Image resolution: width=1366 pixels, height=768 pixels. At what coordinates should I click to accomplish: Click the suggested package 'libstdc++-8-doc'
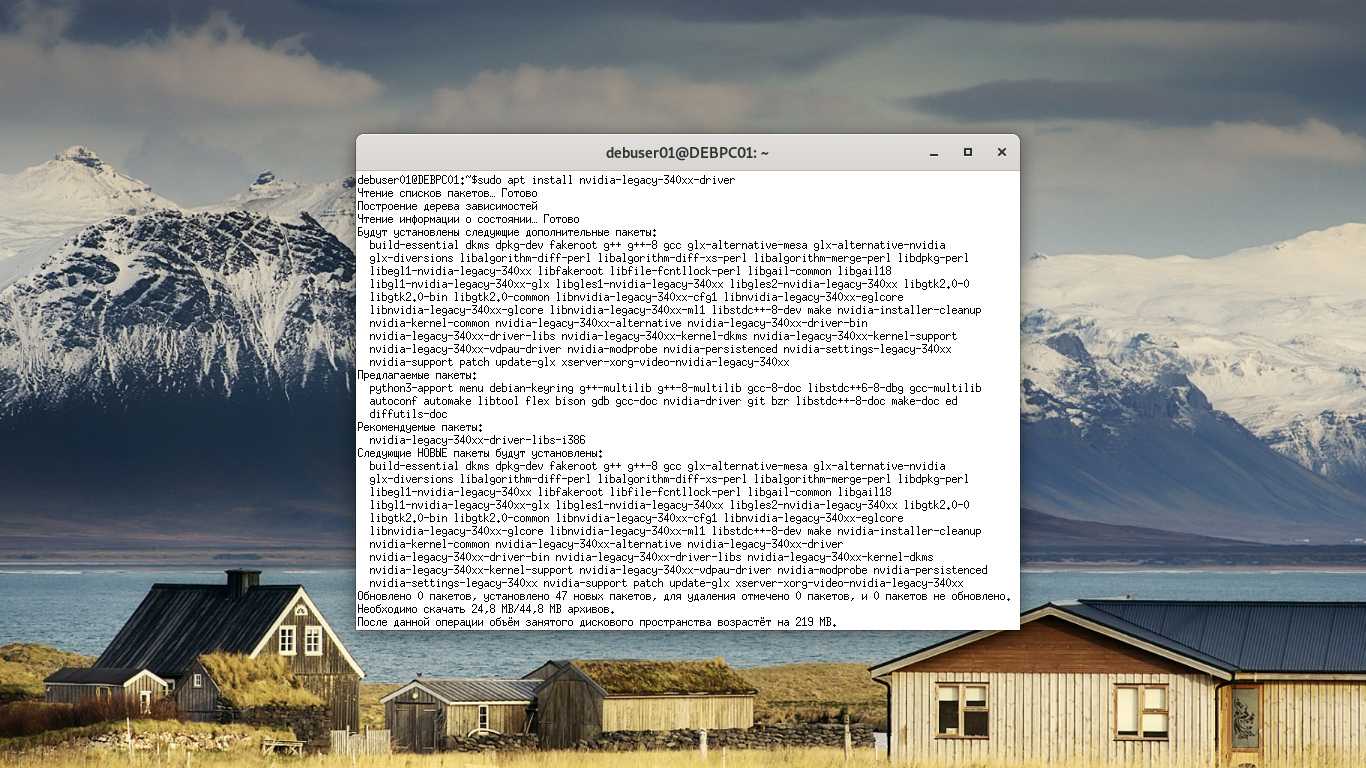click(x=841, y=401)
